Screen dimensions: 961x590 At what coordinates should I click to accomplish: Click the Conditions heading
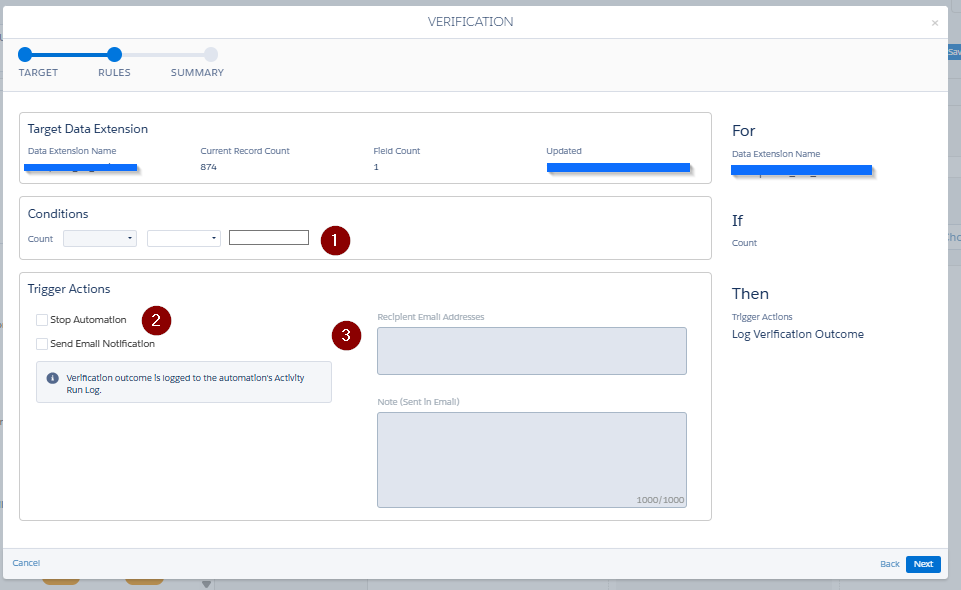(x=58, y=213)
